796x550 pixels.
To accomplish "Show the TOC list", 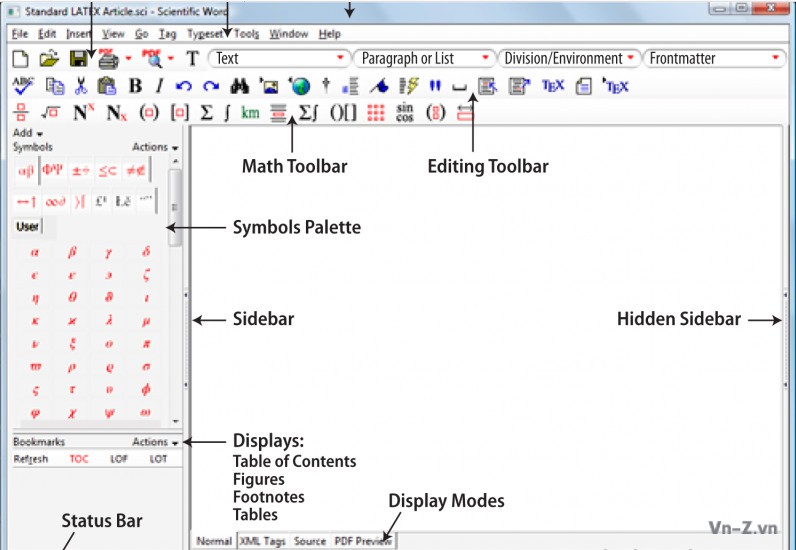I will 79,459.
